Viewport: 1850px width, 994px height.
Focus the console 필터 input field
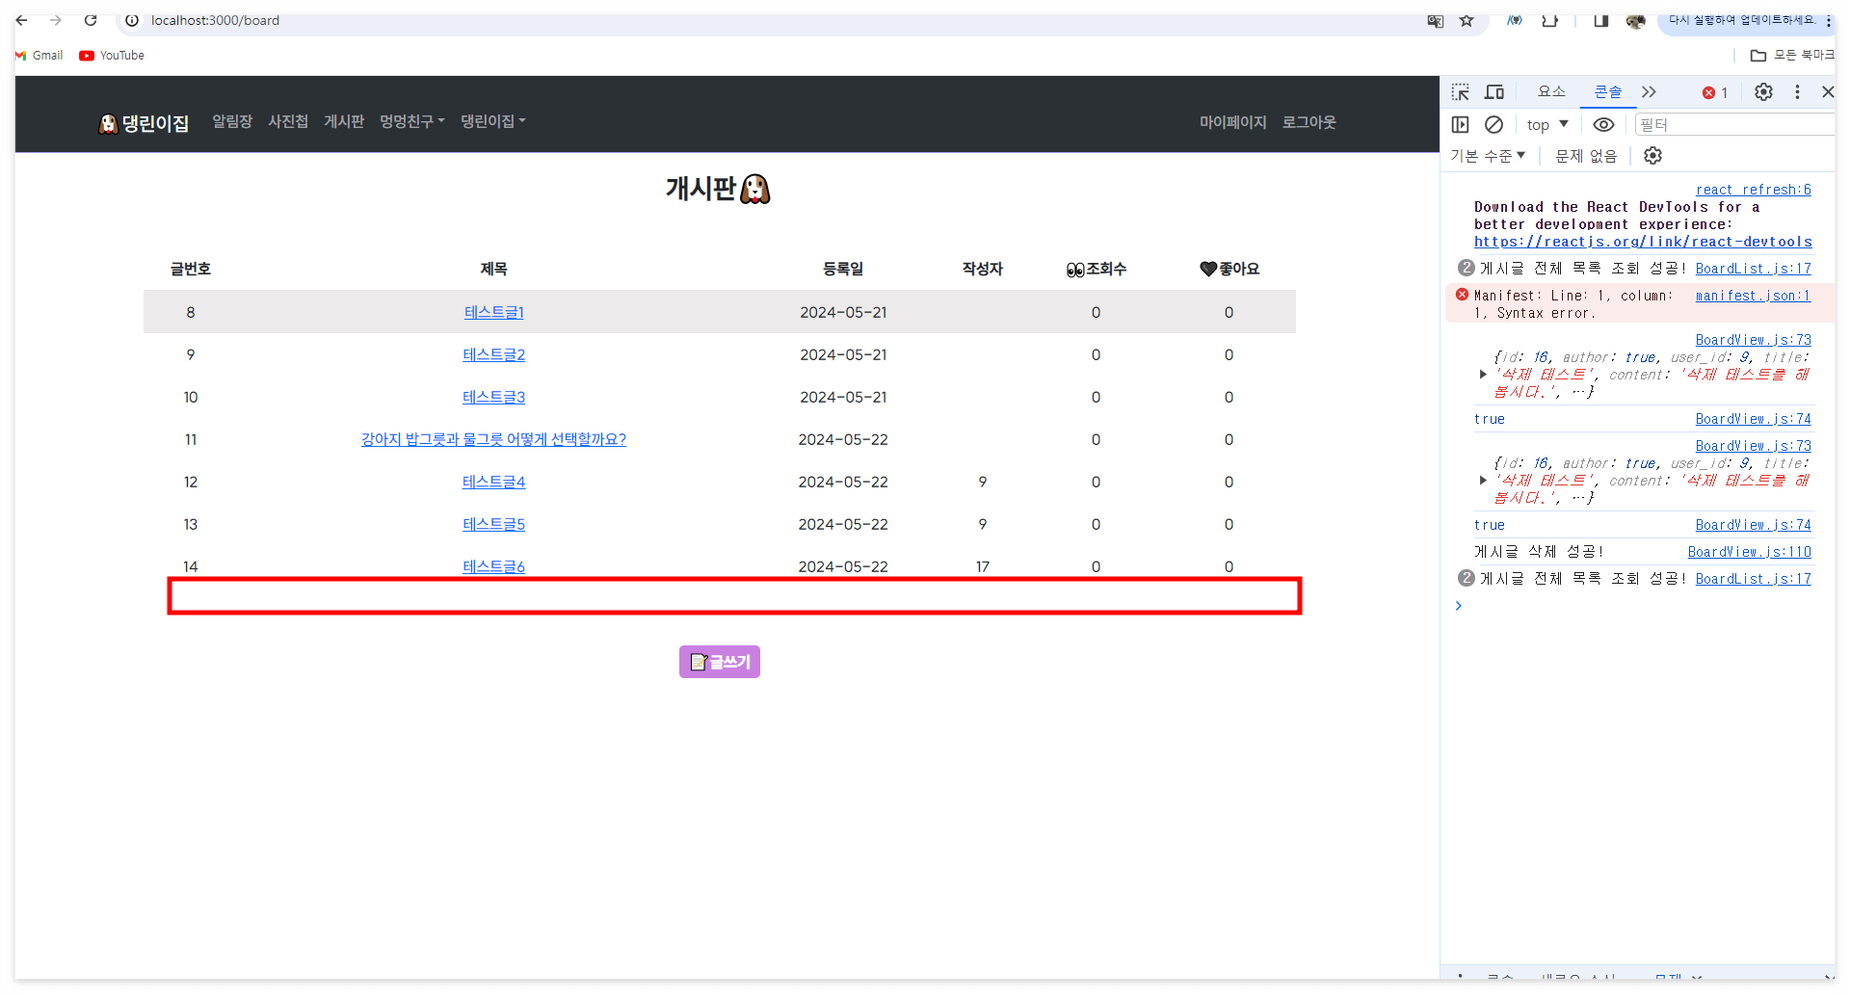[x=1735, y=125]
